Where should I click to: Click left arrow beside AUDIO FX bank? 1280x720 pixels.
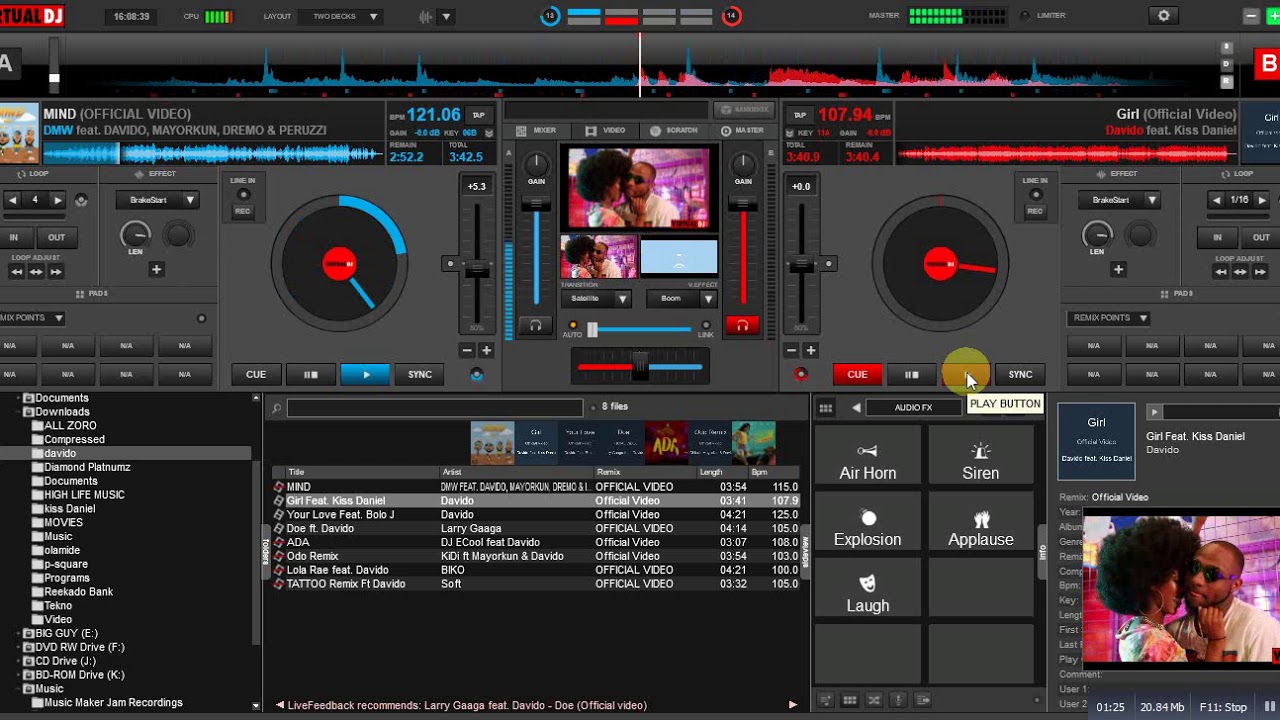tap(856, 408)
